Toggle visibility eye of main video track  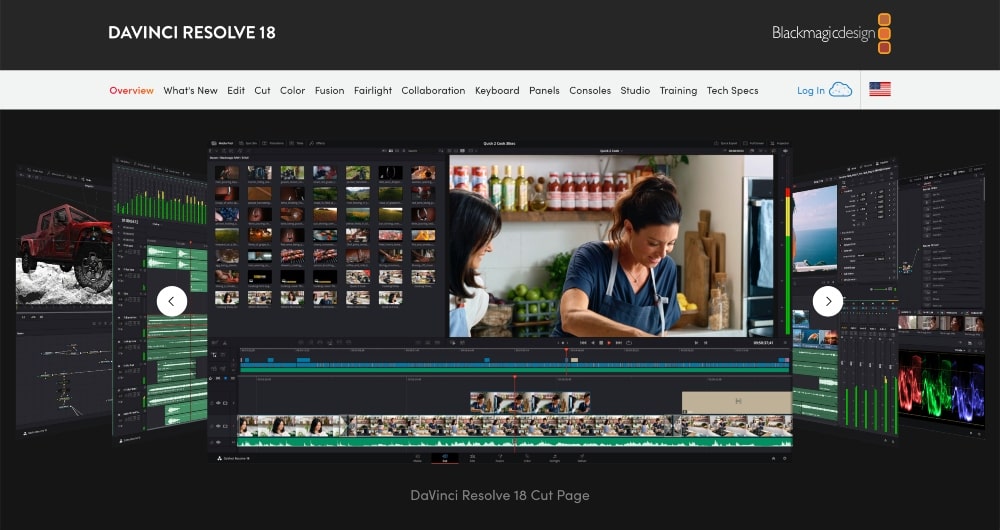pyautogui.click(x=219, y=425)
